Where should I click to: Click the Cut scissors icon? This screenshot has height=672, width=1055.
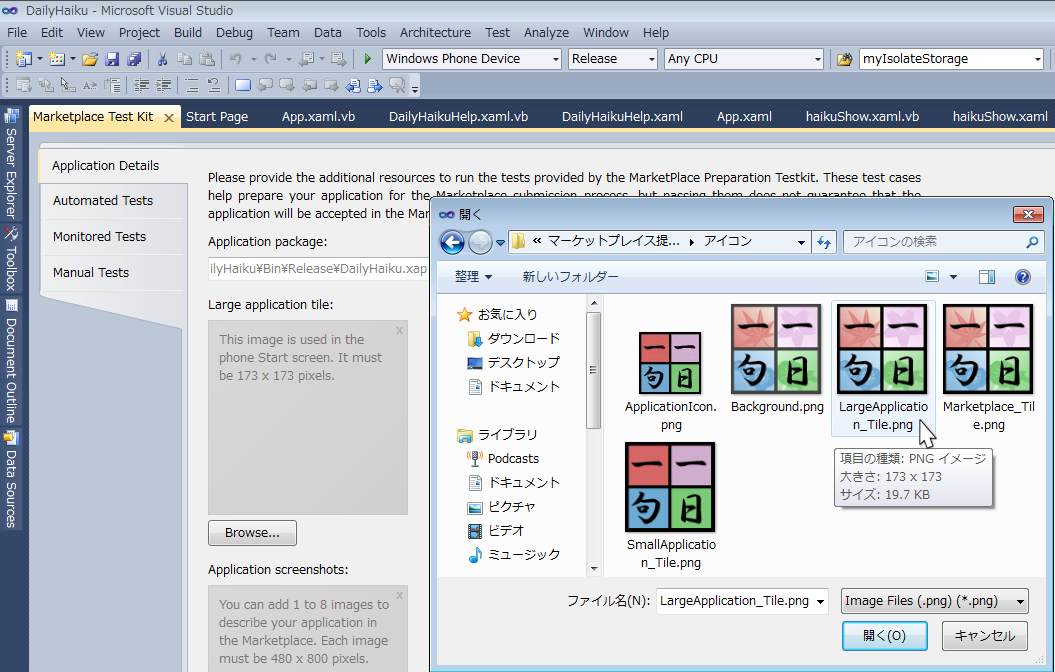click(x=162, y=59)
